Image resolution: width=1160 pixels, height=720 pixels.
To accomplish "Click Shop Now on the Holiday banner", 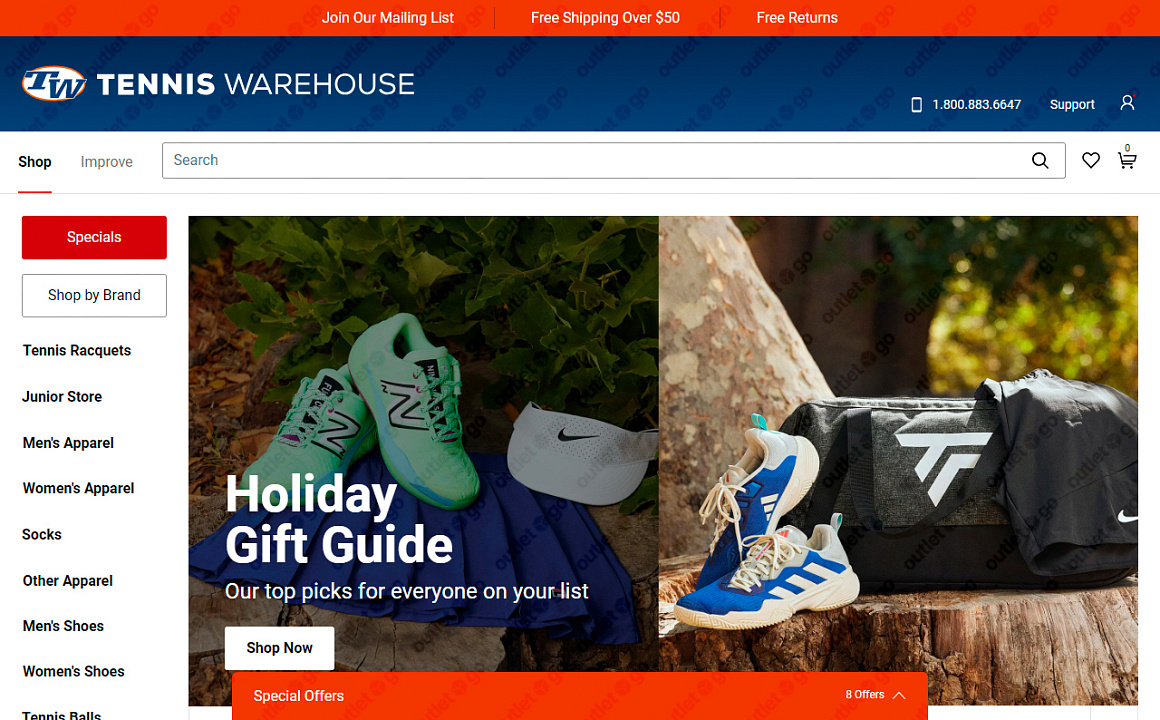I will point(280,648).
